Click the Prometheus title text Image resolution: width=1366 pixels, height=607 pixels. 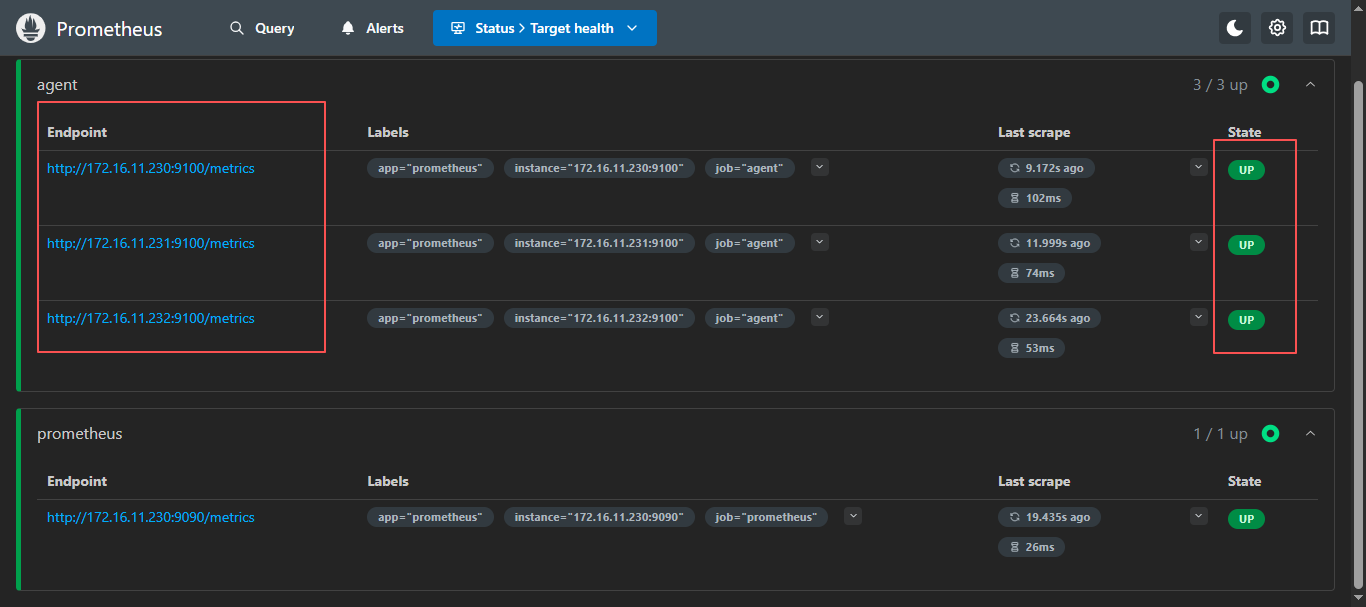click(109, 29)
